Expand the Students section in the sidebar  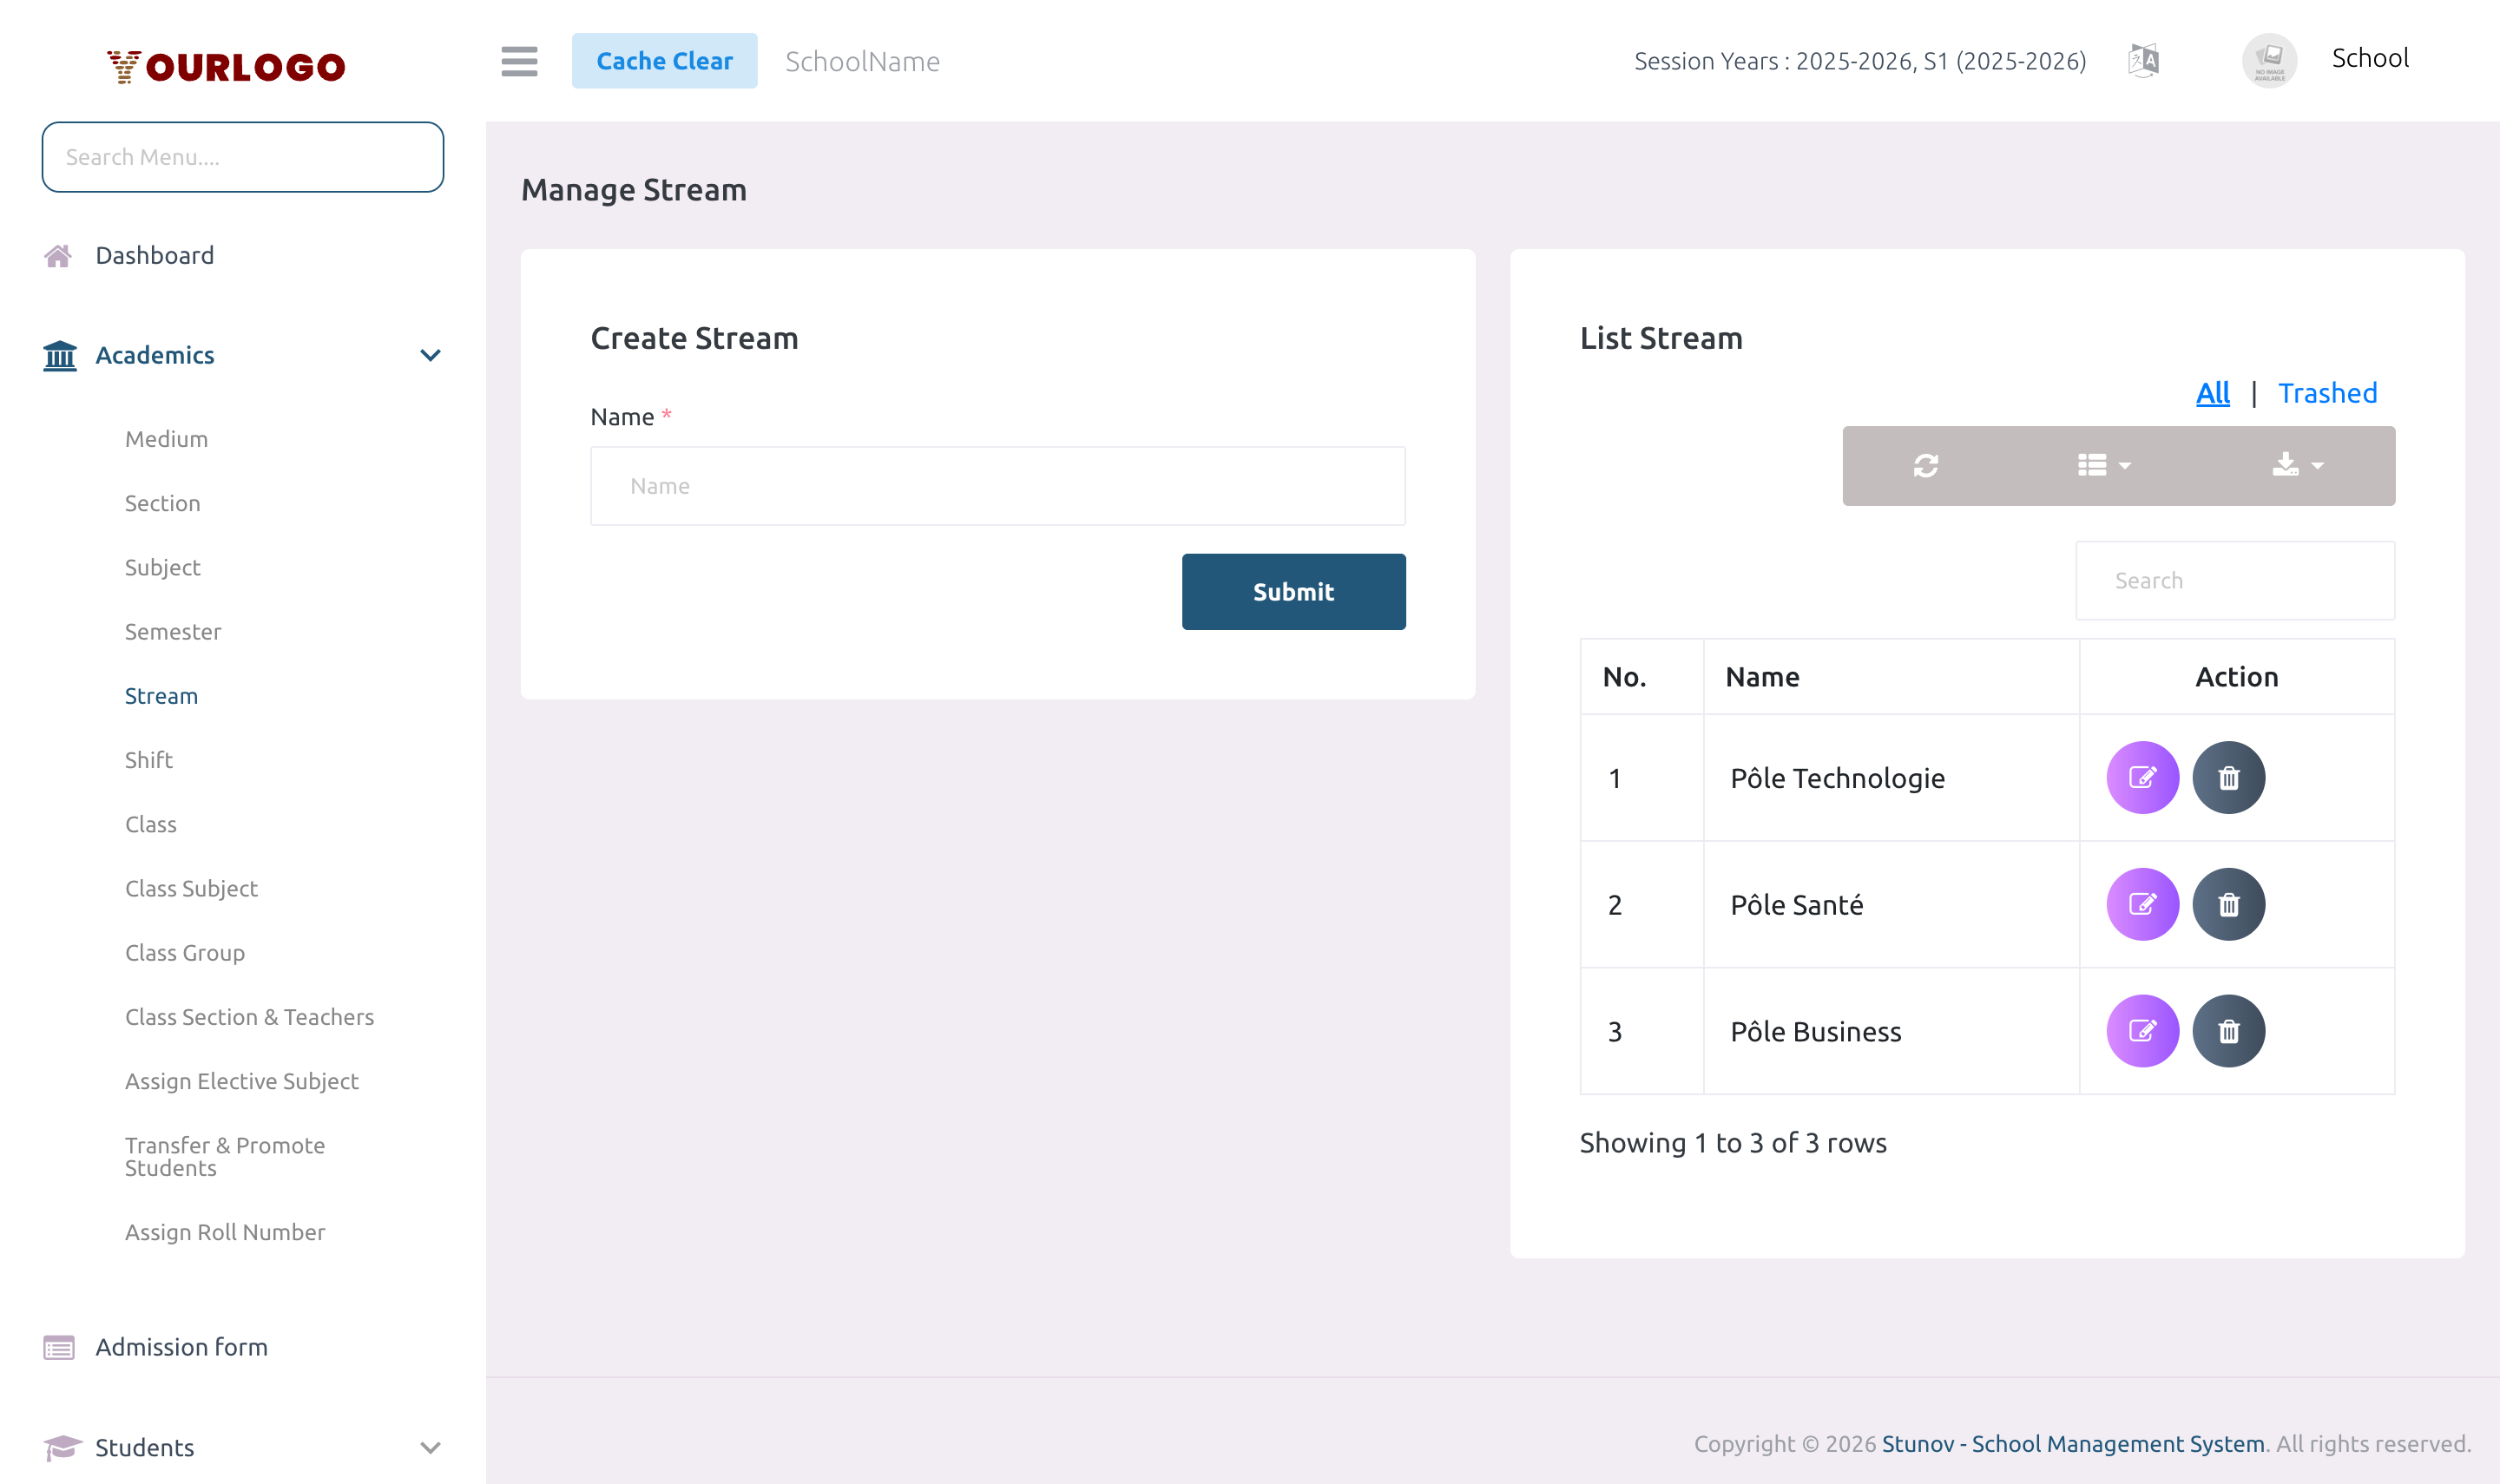coord(431,1447)
